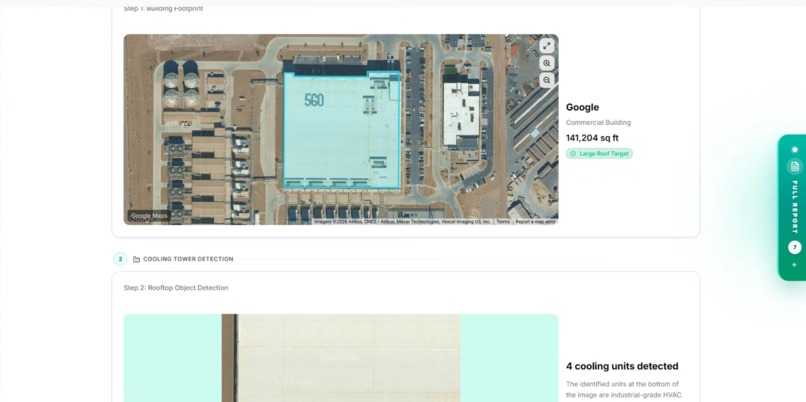The height and width of the screenshot is (402, 806).
Task: Open the map Terms link
Action: (x=503, y=222)
